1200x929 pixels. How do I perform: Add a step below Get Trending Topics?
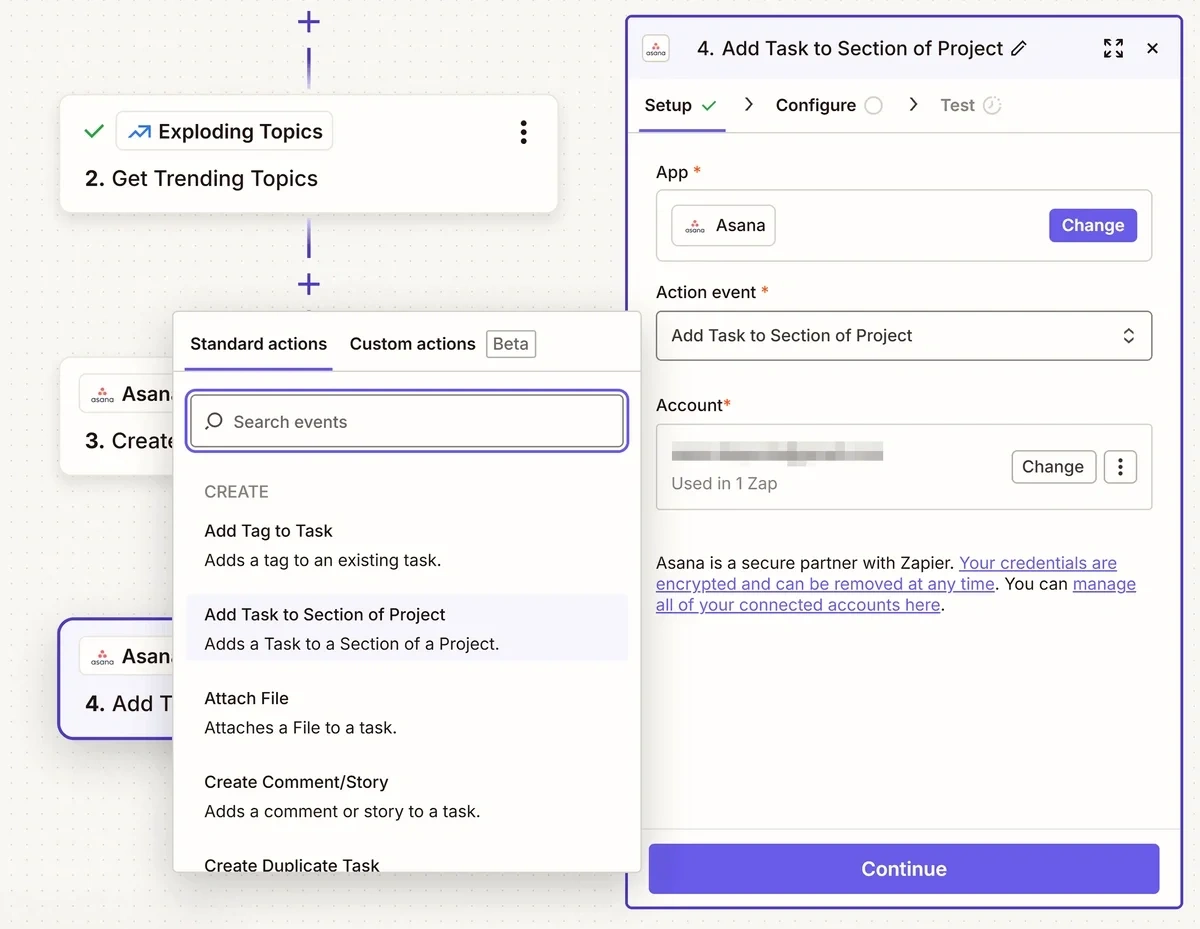click(x=309, y=285)
